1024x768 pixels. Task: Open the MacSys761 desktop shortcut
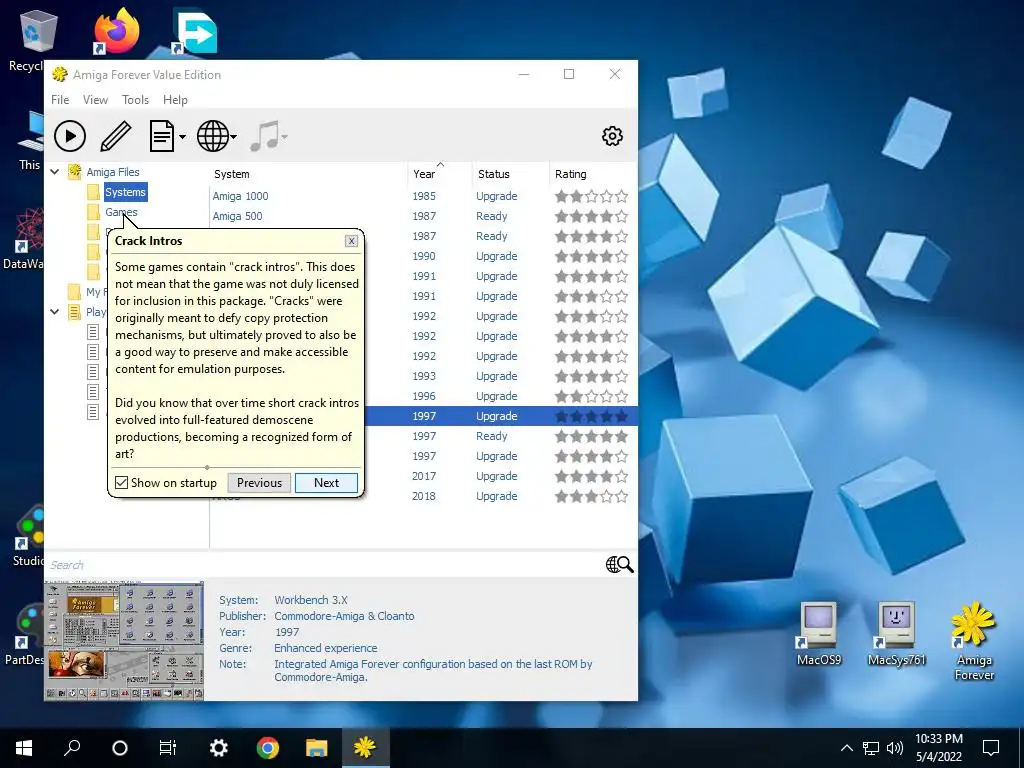pyautogui.click(x=897, y=633)
